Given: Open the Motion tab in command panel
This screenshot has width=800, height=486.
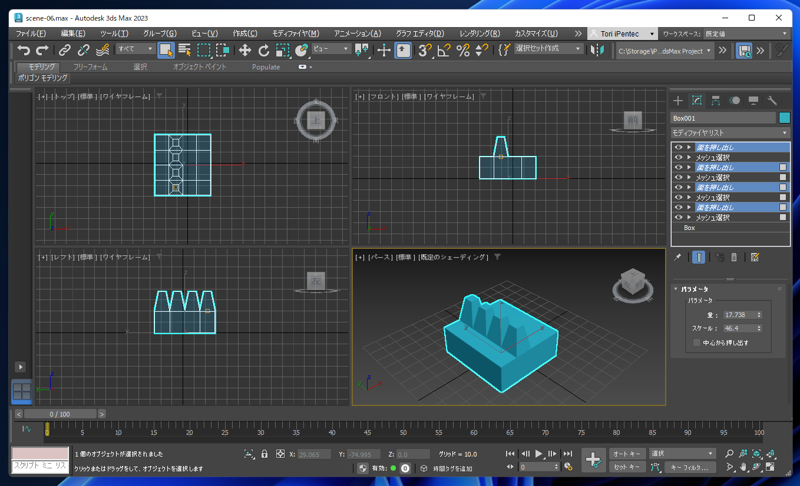Looking at the screenshot, I should click(x=734, y=100).
